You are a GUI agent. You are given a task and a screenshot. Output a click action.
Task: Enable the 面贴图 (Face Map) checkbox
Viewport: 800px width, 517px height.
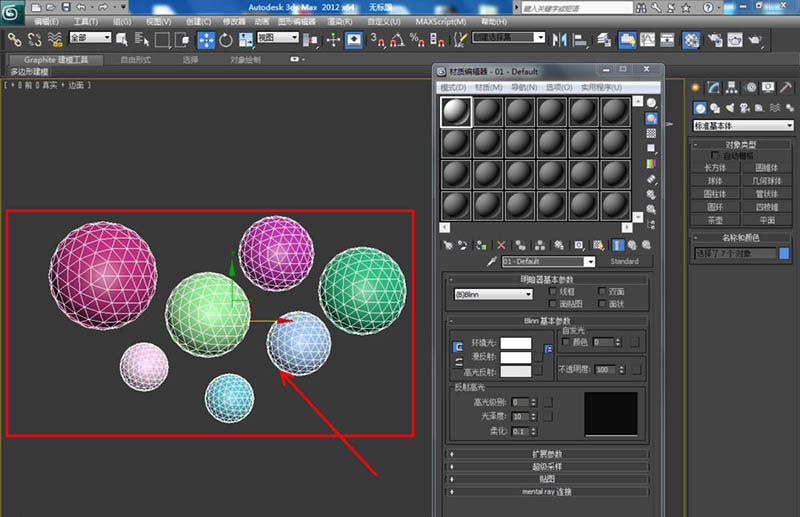pos(553,304)
